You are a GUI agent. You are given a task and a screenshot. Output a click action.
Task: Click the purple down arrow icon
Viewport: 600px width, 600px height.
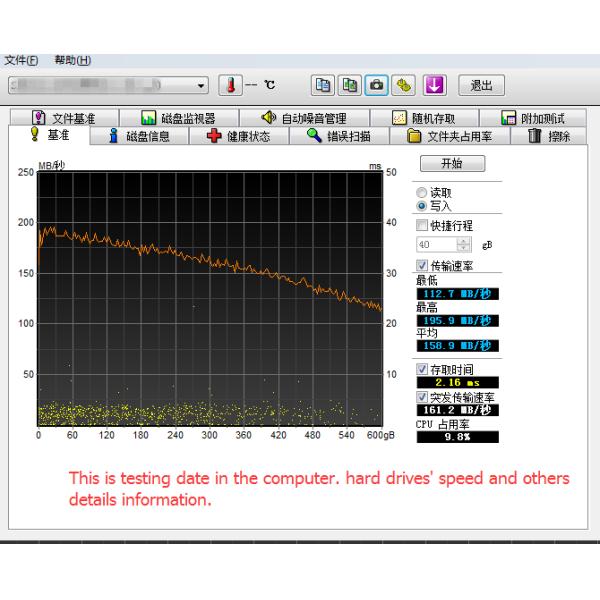pos(434,85)
